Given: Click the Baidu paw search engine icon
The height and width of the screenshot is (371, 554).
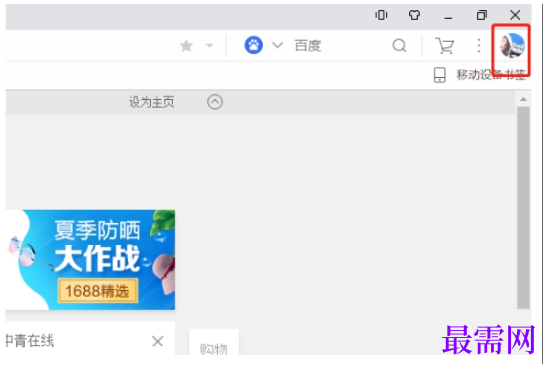Looking at the screenshot, I should point(254,45).
